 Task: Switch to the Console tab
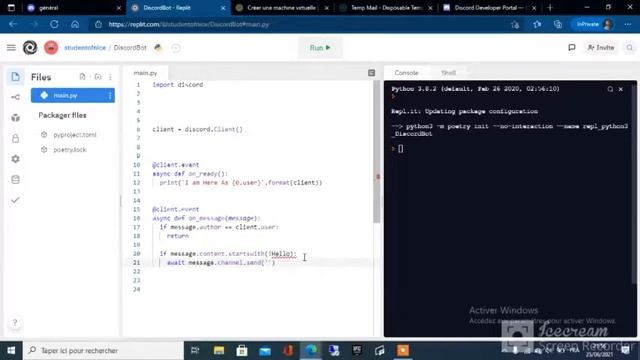[x=406, y=73]
